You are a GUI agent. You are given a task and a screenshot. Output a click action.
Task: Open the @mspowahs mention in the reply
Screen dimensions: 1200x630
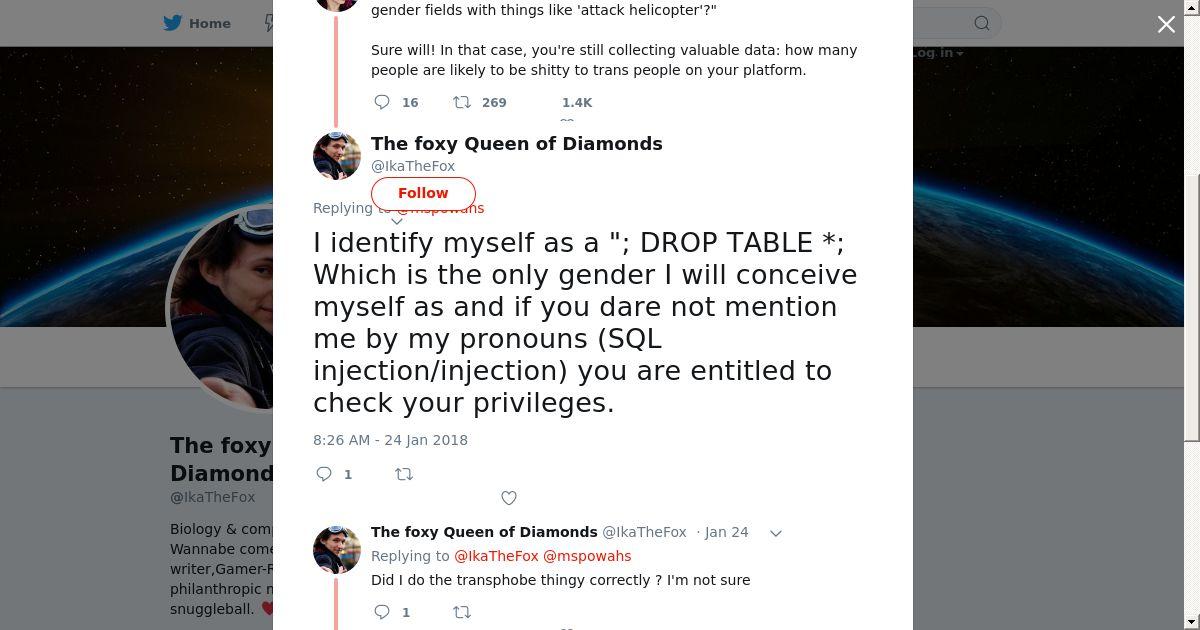tap(587, 556)
